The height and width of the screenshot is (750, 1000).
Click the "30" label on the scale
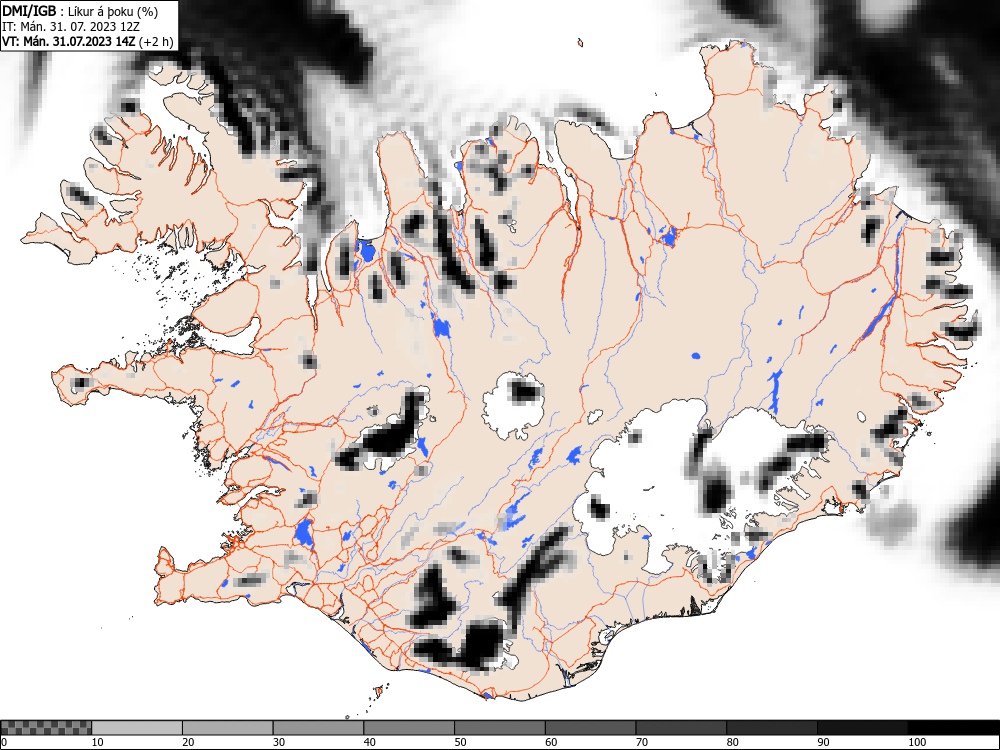(x=279, y=742)
